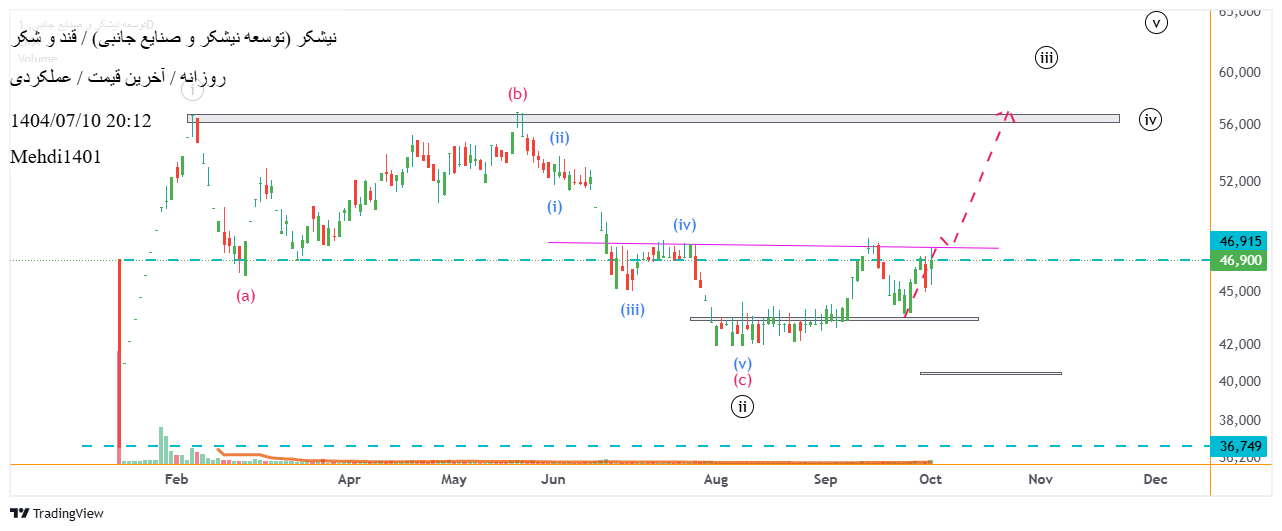Viewport: 1282px width, 531px height.
Task: Click the Mehdi1401 author text
Action: (55, 157)
